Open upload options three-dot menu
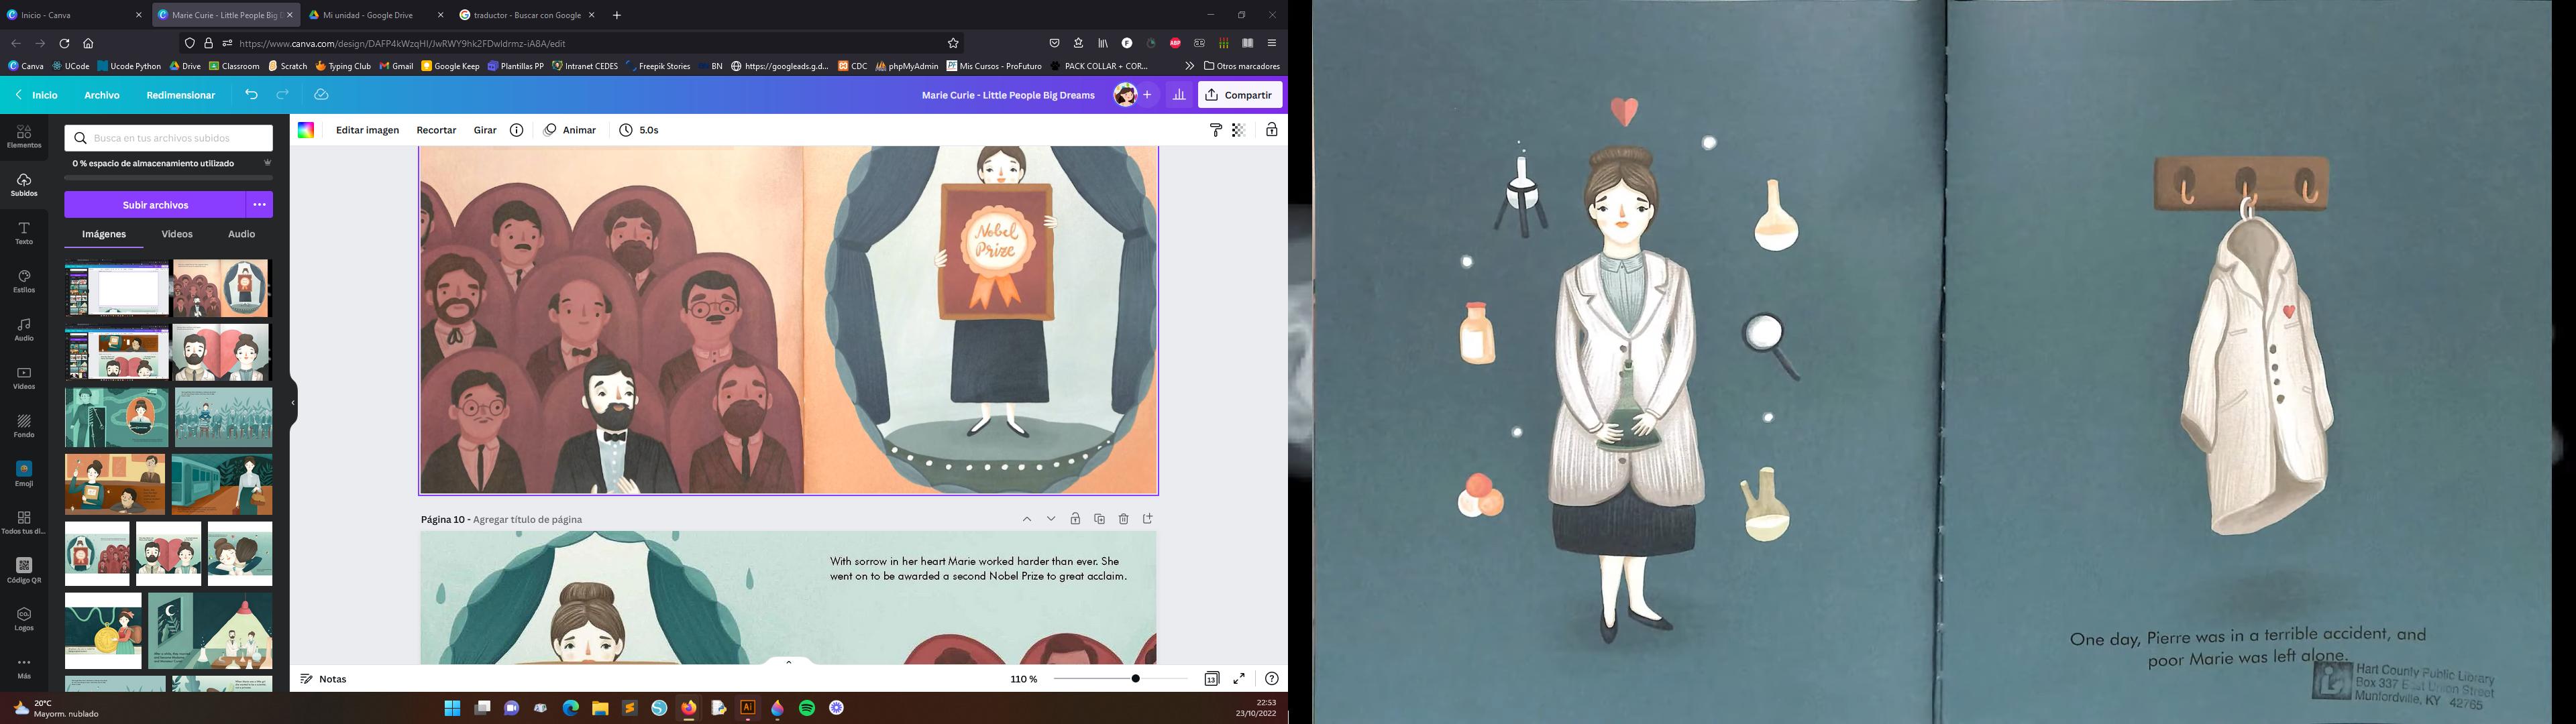2576x724 pixels. 260,205
